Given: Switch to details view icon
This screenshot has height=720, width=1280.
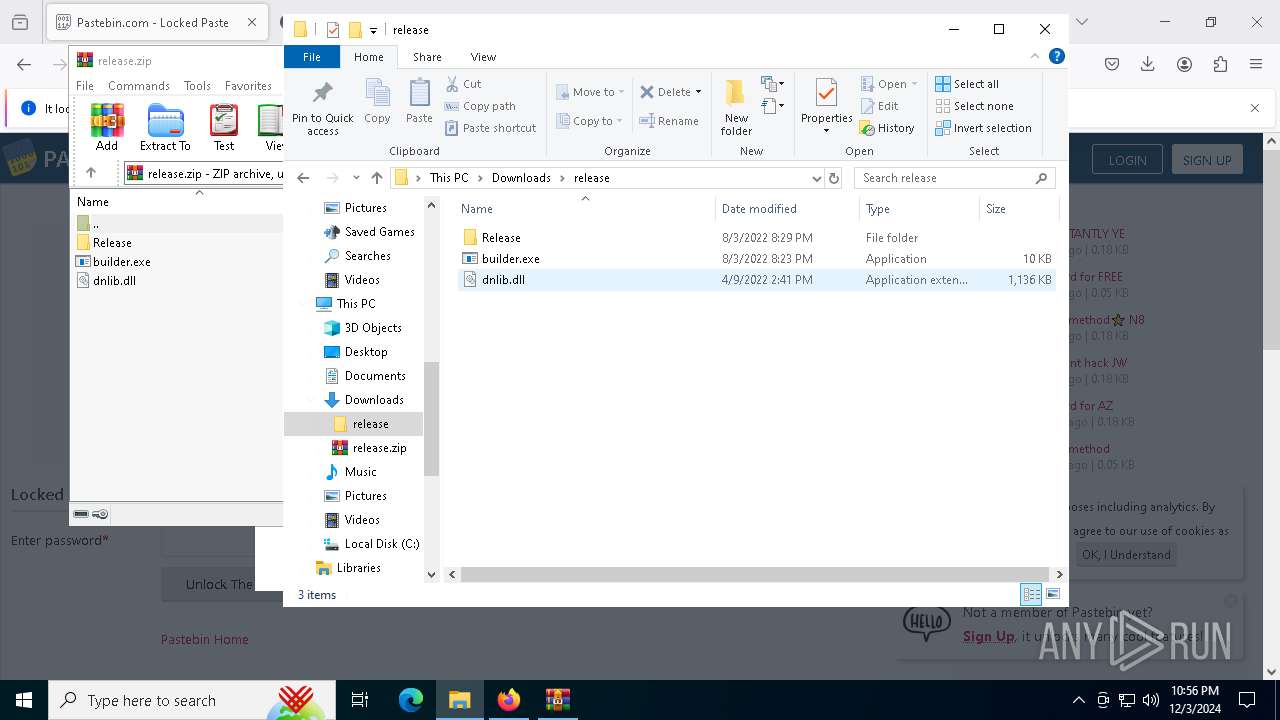Looking at the screenshot, I should click(1031, 594).
